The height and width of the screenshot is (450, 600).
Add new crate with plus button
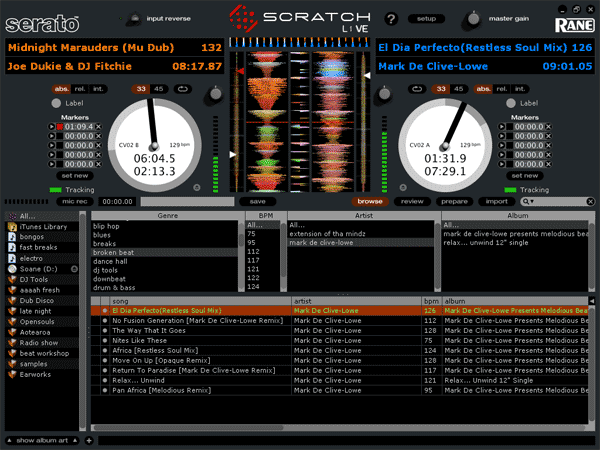click(89, 441)
